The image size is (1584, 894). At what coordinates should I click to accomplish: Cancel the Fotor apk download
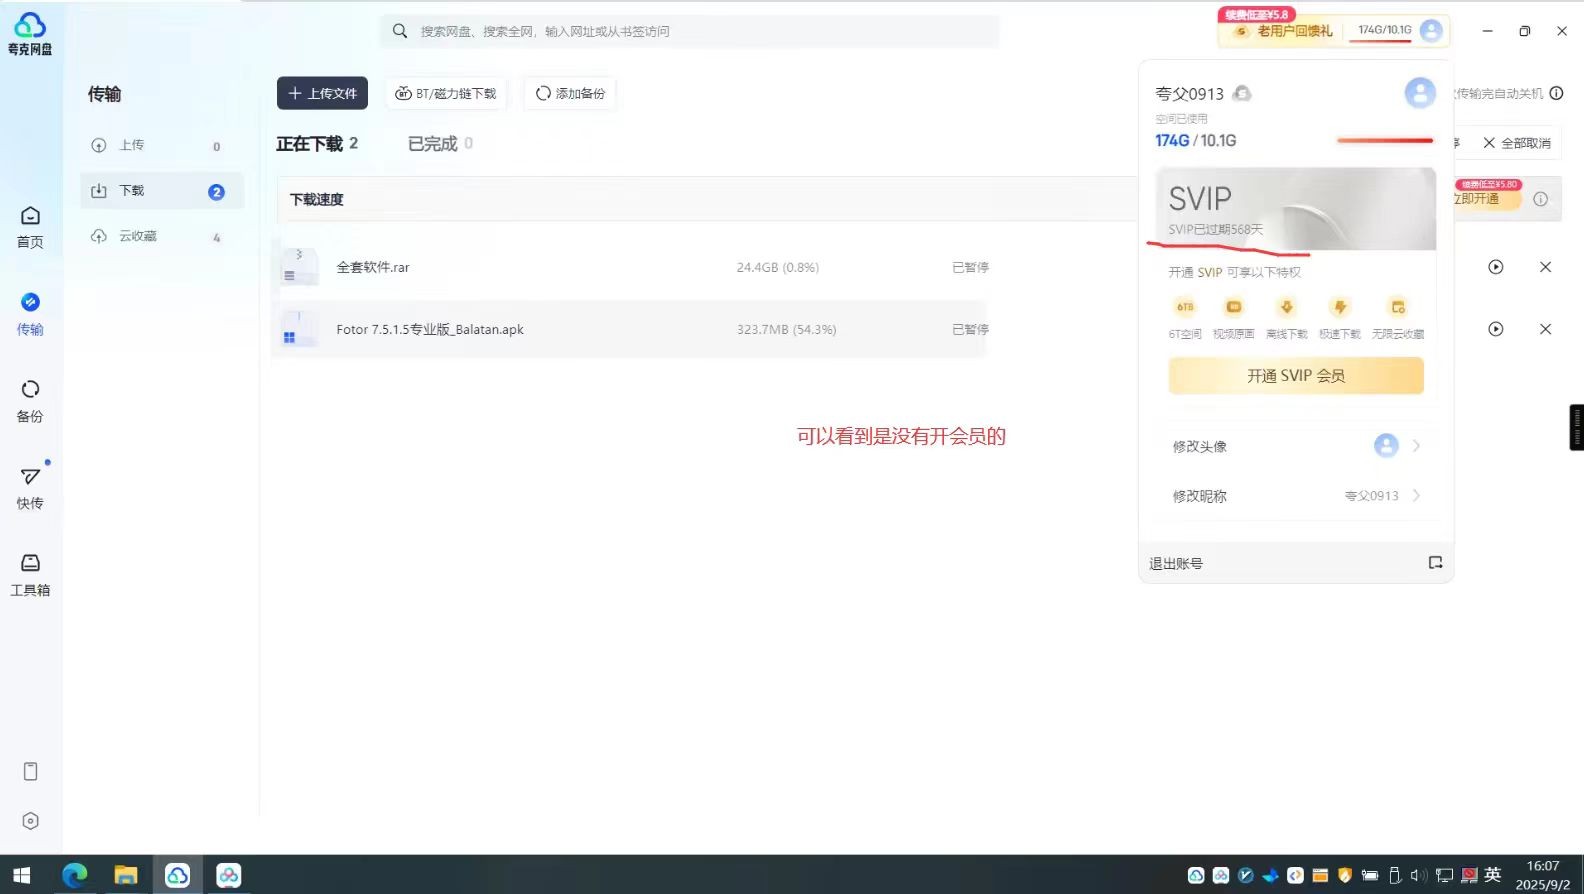[1545, 329]
